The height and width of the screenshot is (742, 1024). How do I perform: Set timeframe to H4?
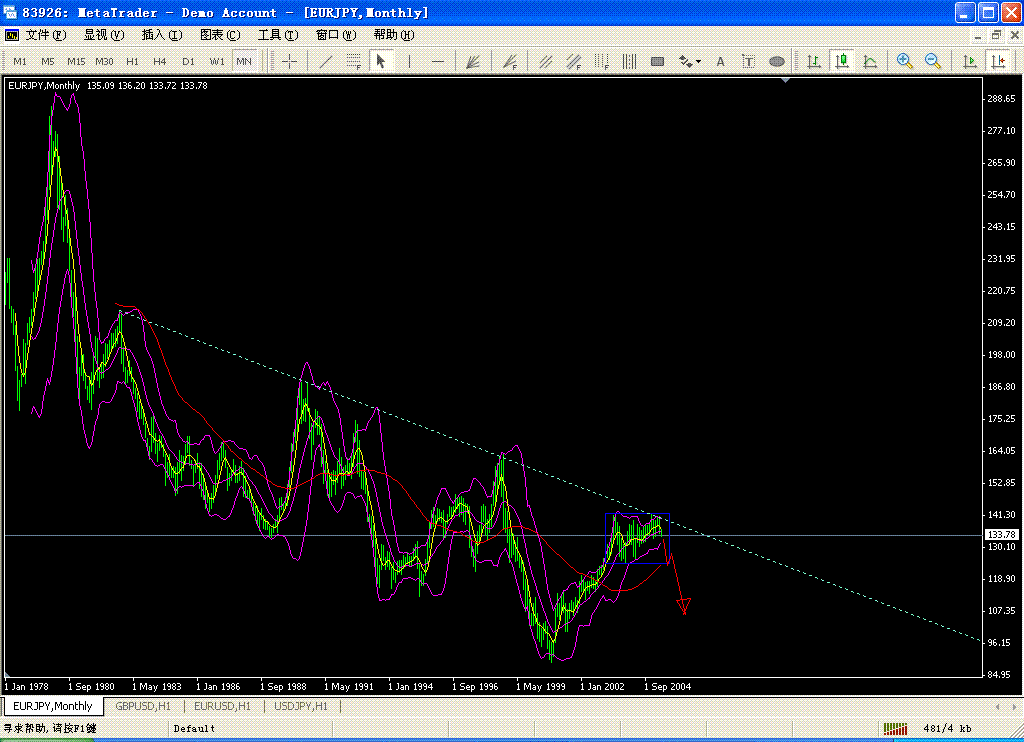click(x=160, y=61)
